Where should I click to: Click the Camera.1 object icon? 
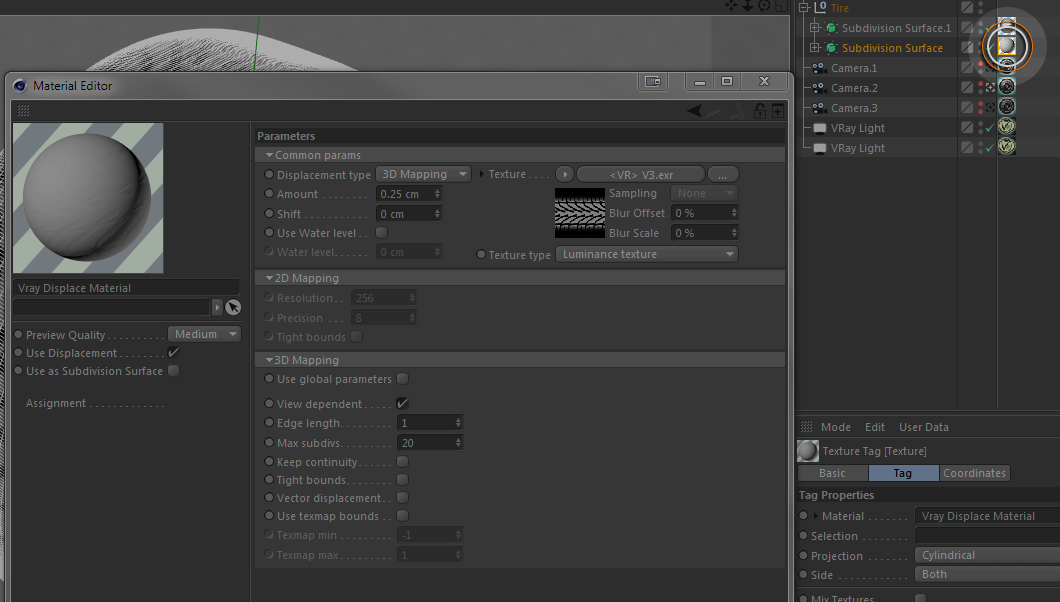pos(819,68)
